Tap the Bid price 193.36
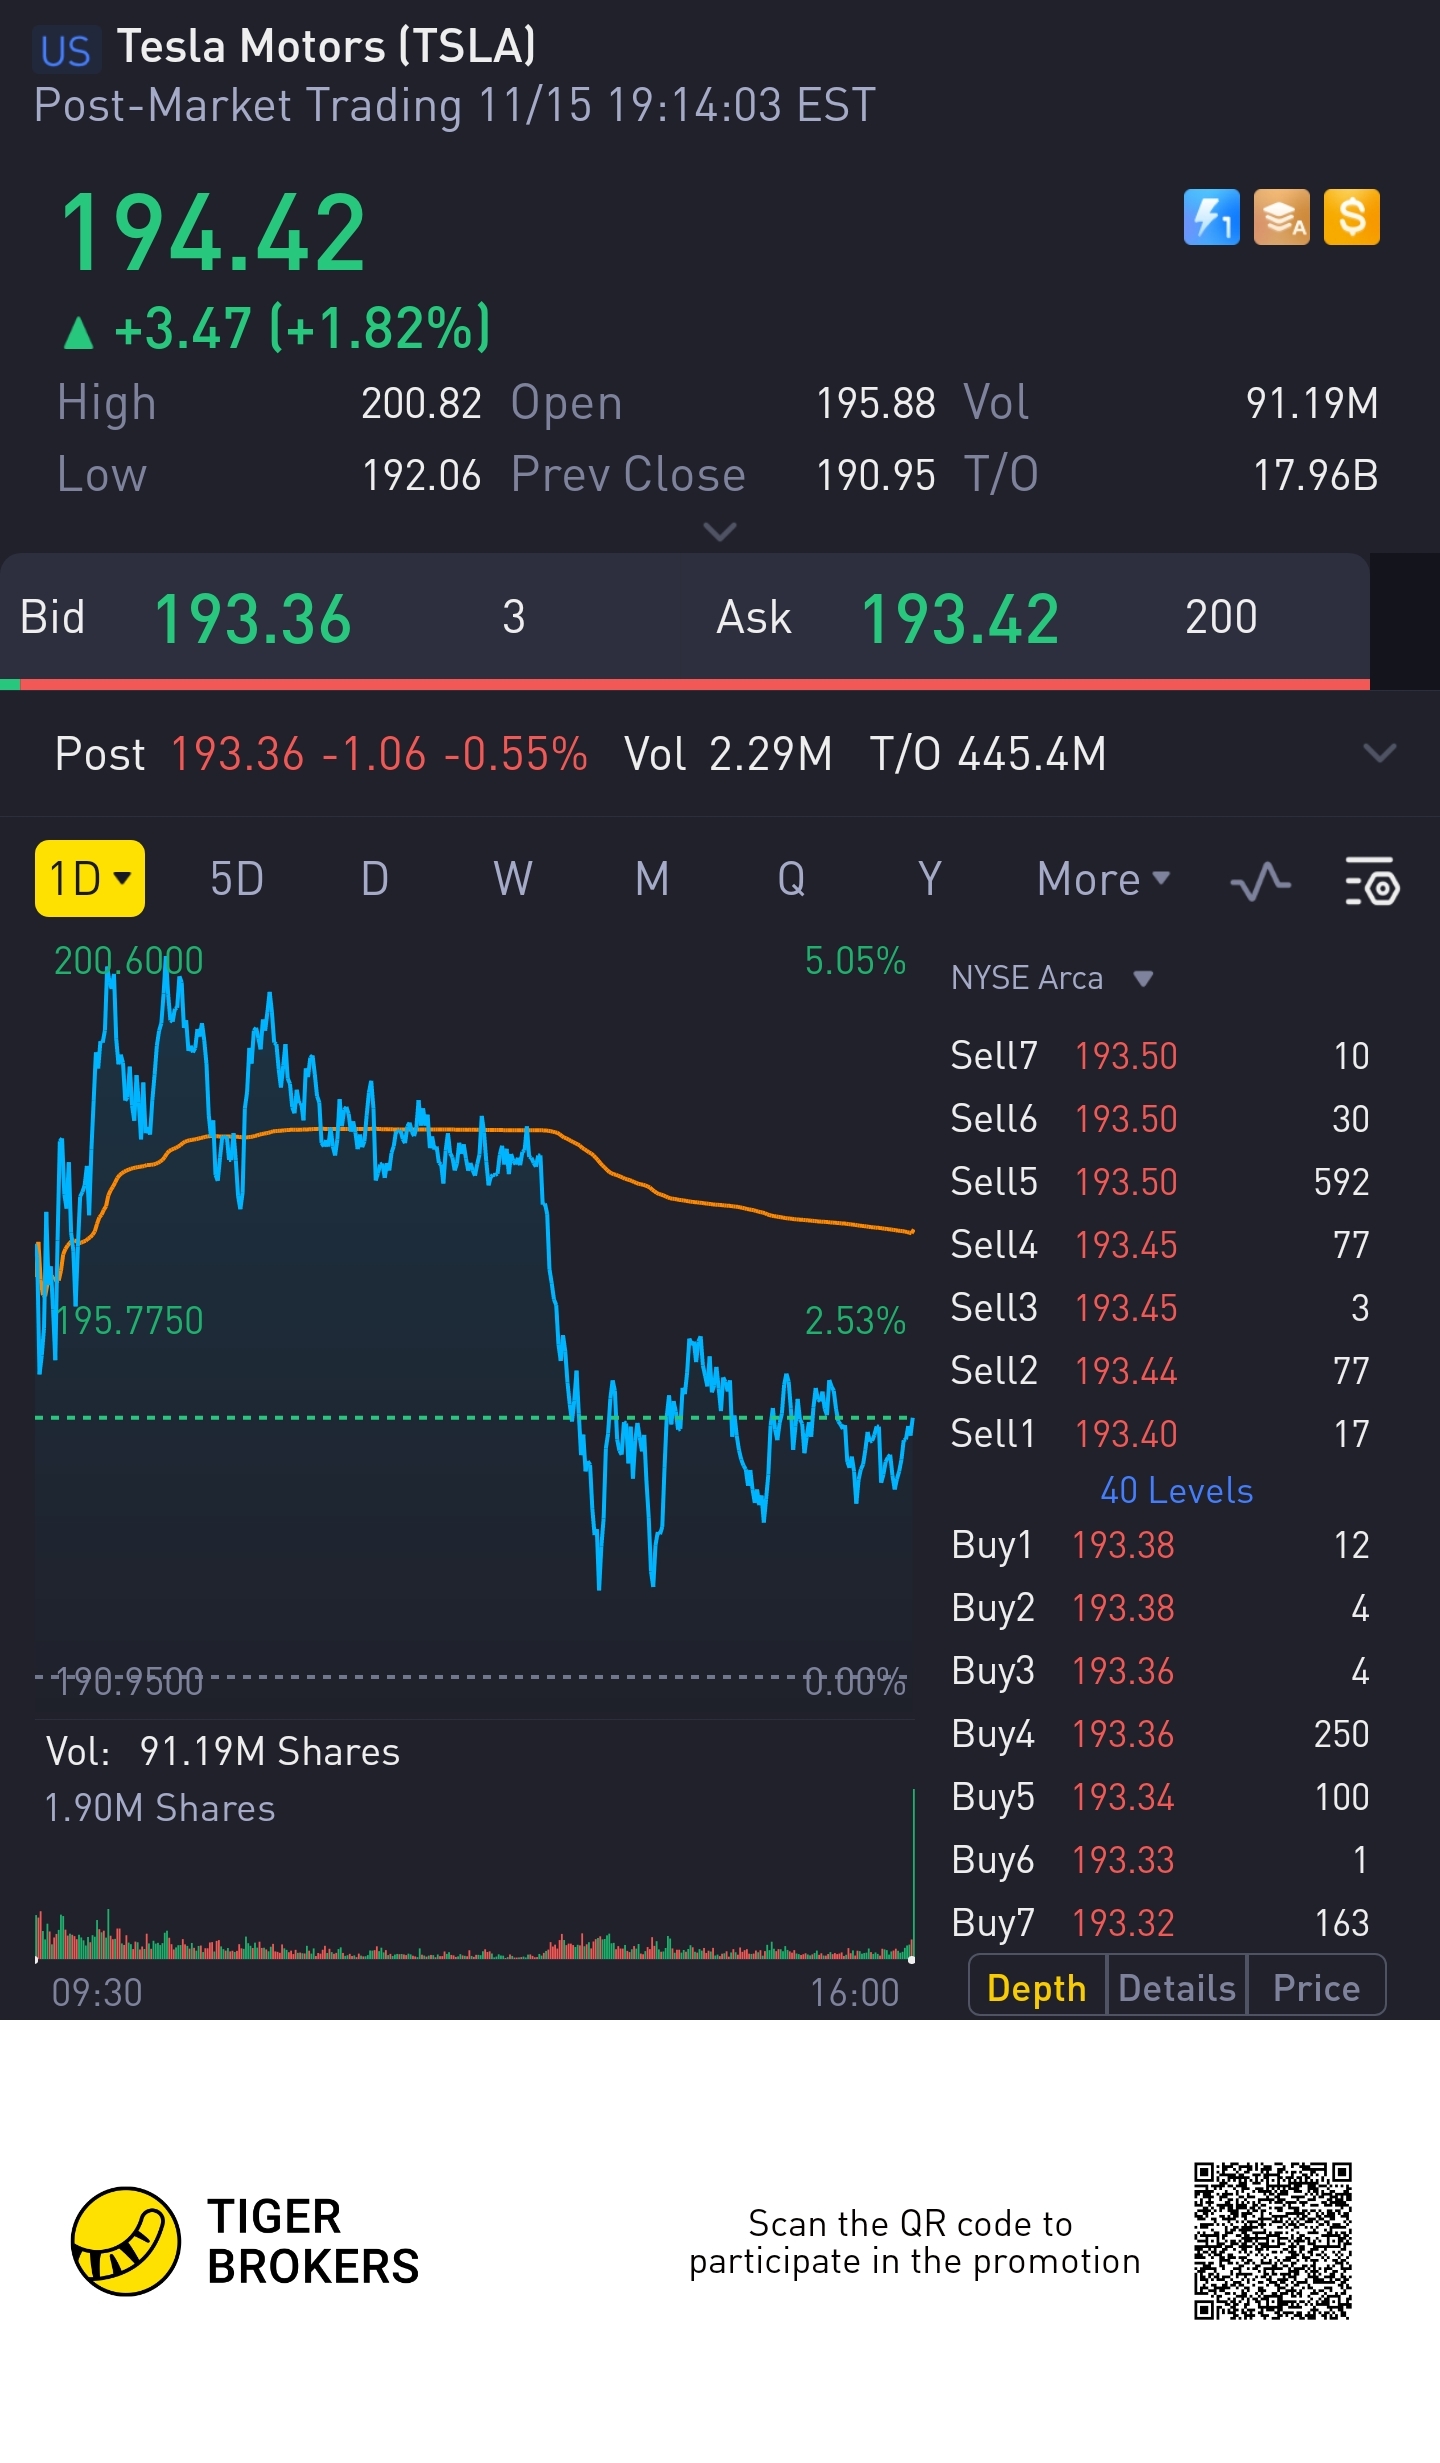Viewport: 1440px width, 2463px height. [x=252, y=619]
